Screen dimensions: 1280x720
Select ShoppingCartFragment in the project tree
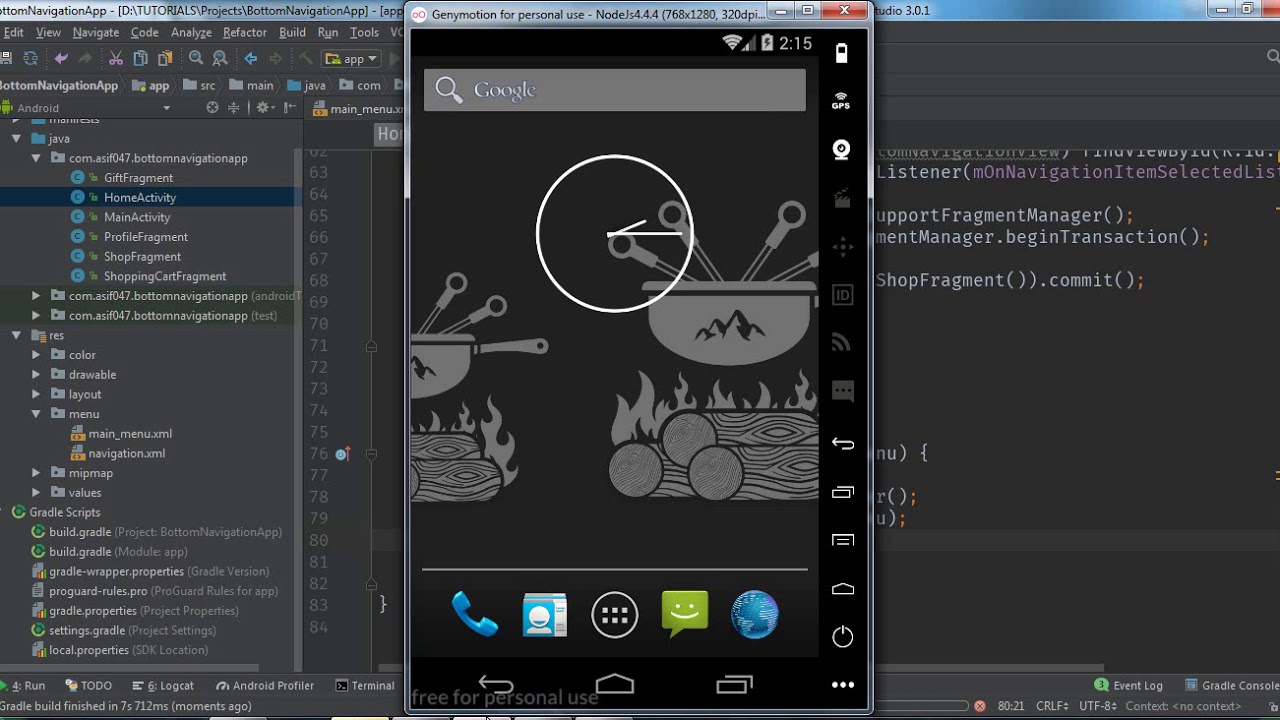pos(165,276)
